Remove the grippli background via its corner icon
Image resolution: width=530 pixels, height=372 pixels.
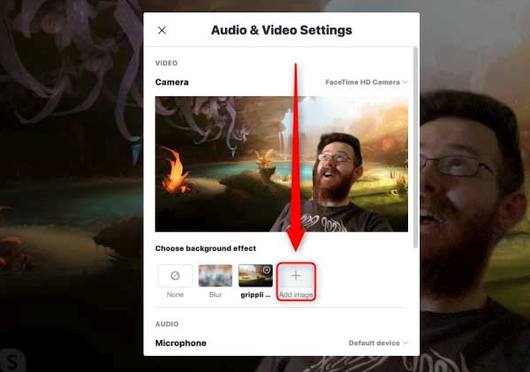[x=267, y=270]
